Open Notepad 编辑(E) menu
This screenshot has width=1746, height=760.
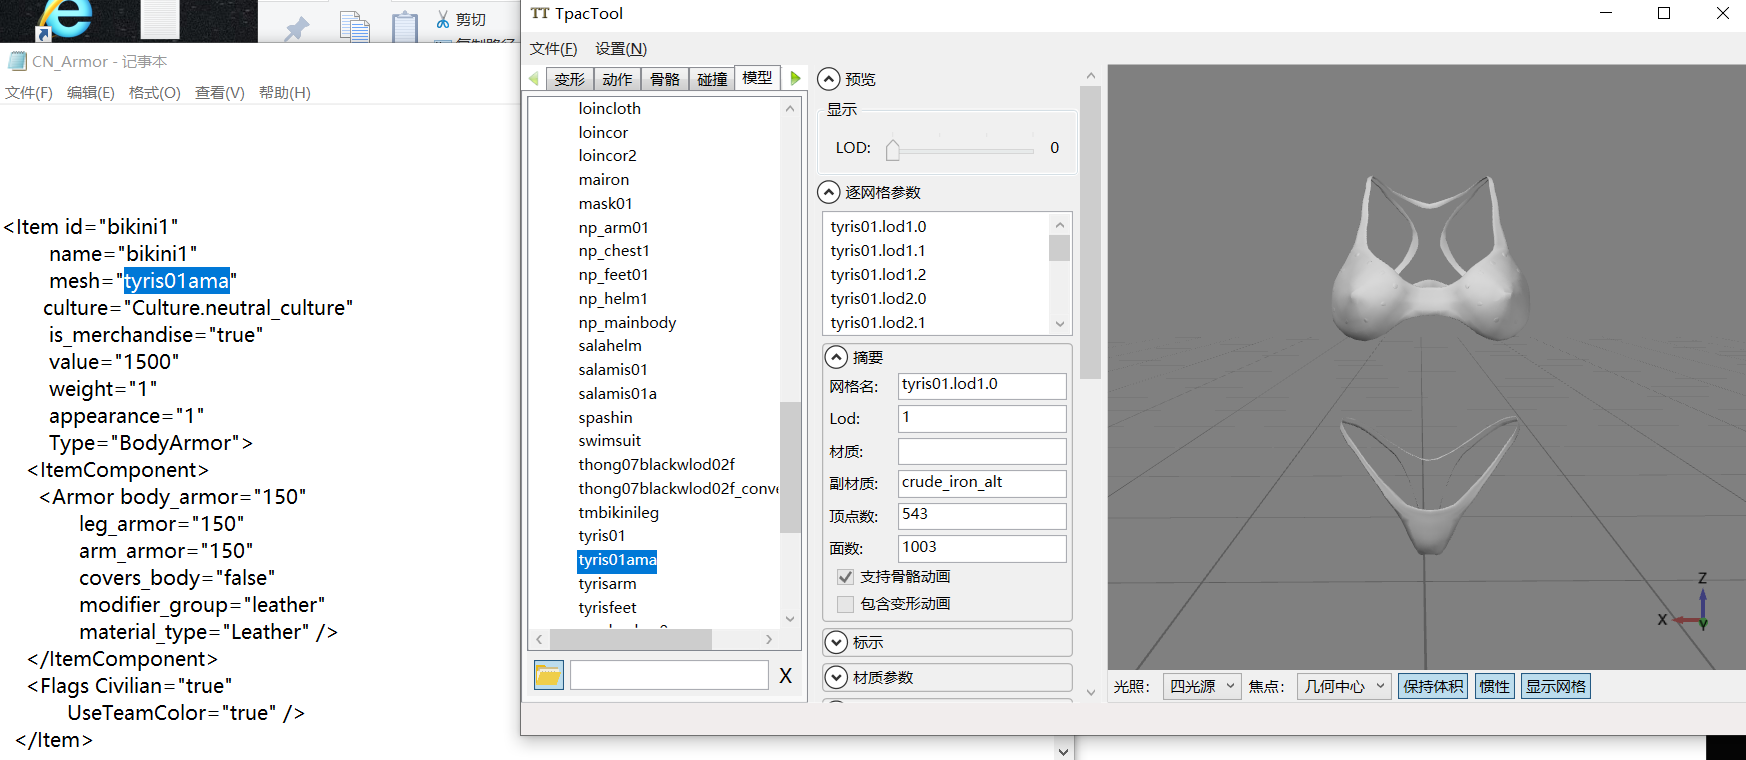[x=91, y=93]
